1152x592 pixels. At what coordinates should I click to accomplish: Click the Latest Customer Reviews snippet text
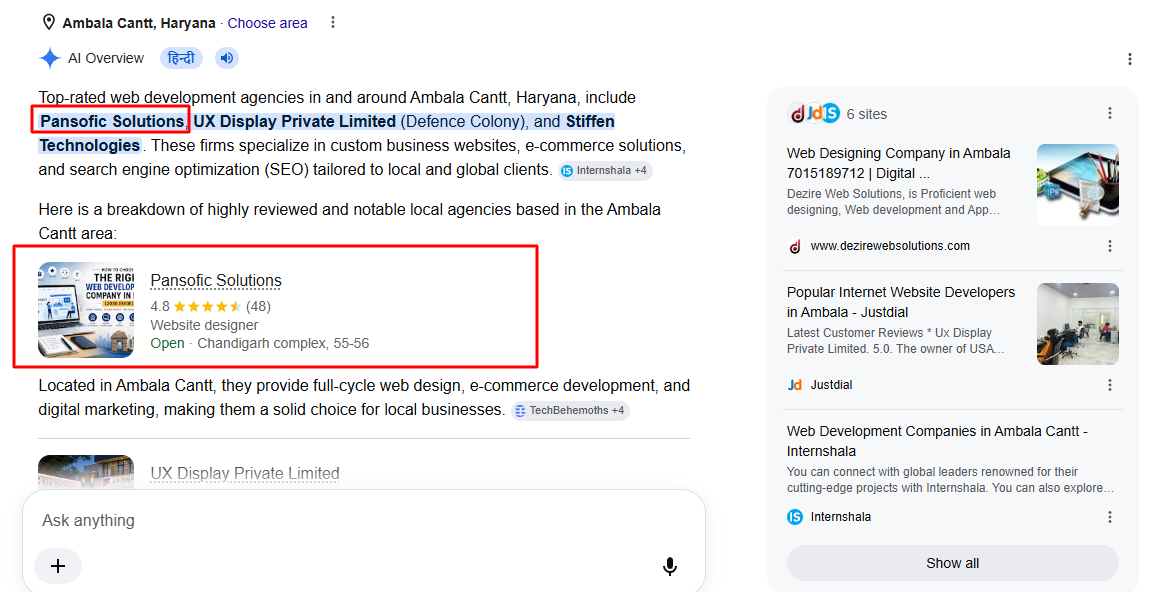point(896,341)
